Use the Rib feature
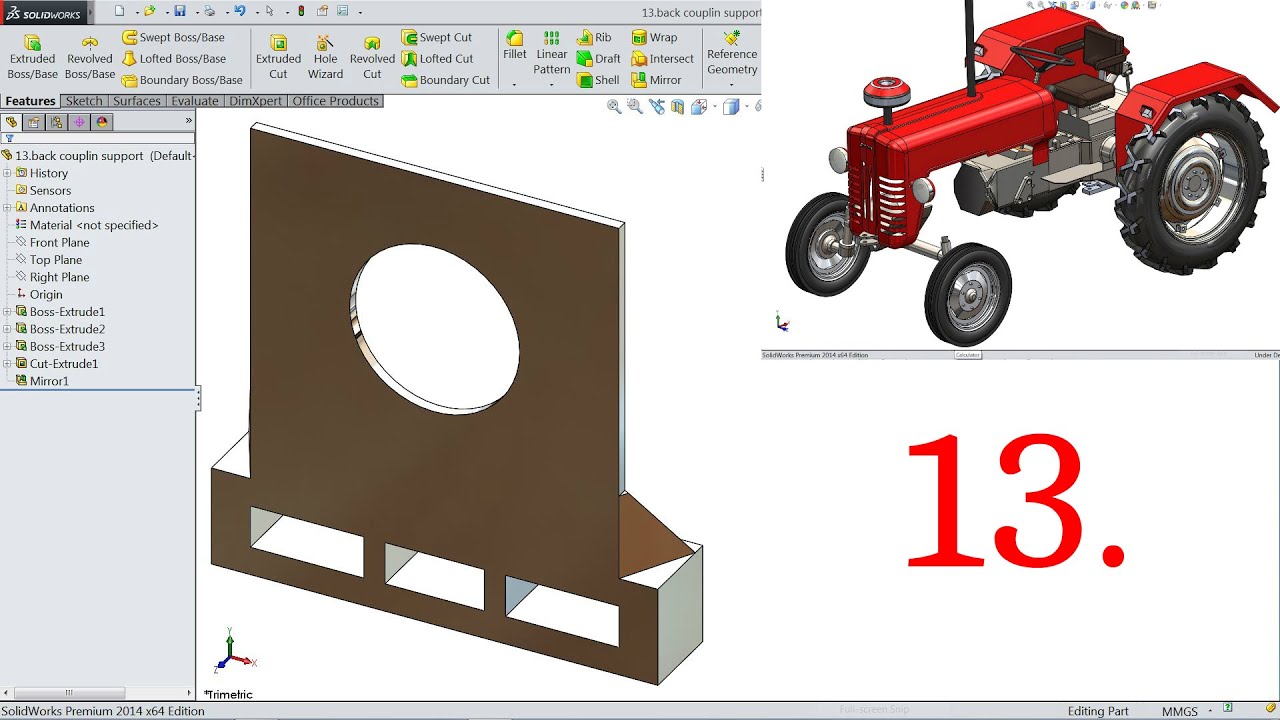This screenshot has width=1280, height=720. tap(594, 37)
